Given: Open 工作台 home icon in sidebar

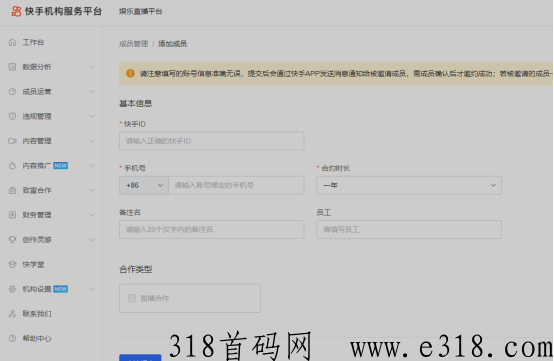Looking at the screenshot, I should (x=12, y=42).
